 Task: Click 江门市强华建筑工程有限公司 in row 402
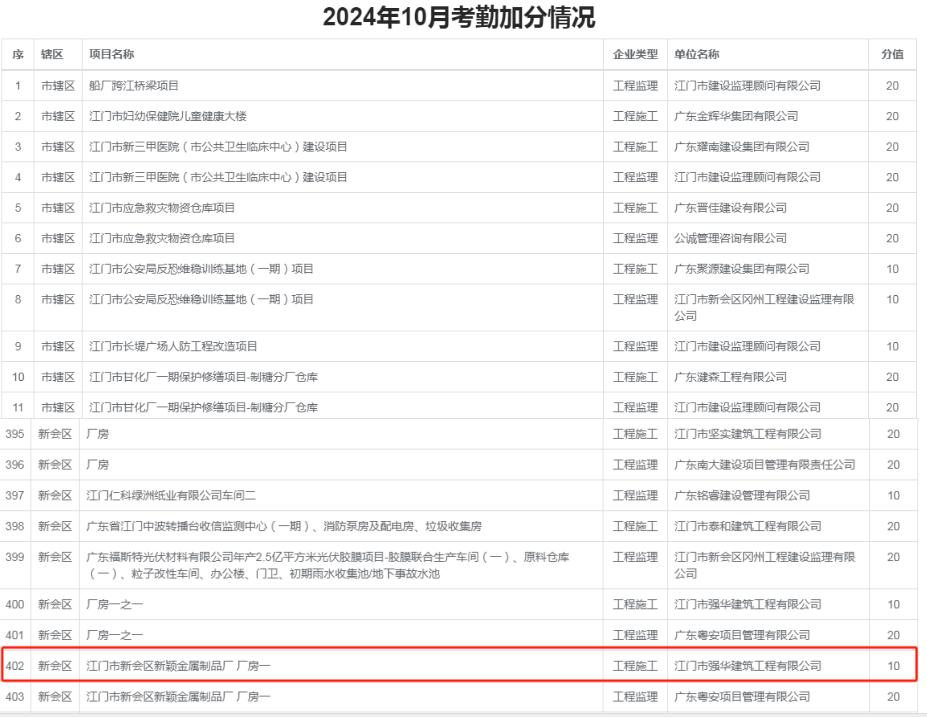click(747, 666)
